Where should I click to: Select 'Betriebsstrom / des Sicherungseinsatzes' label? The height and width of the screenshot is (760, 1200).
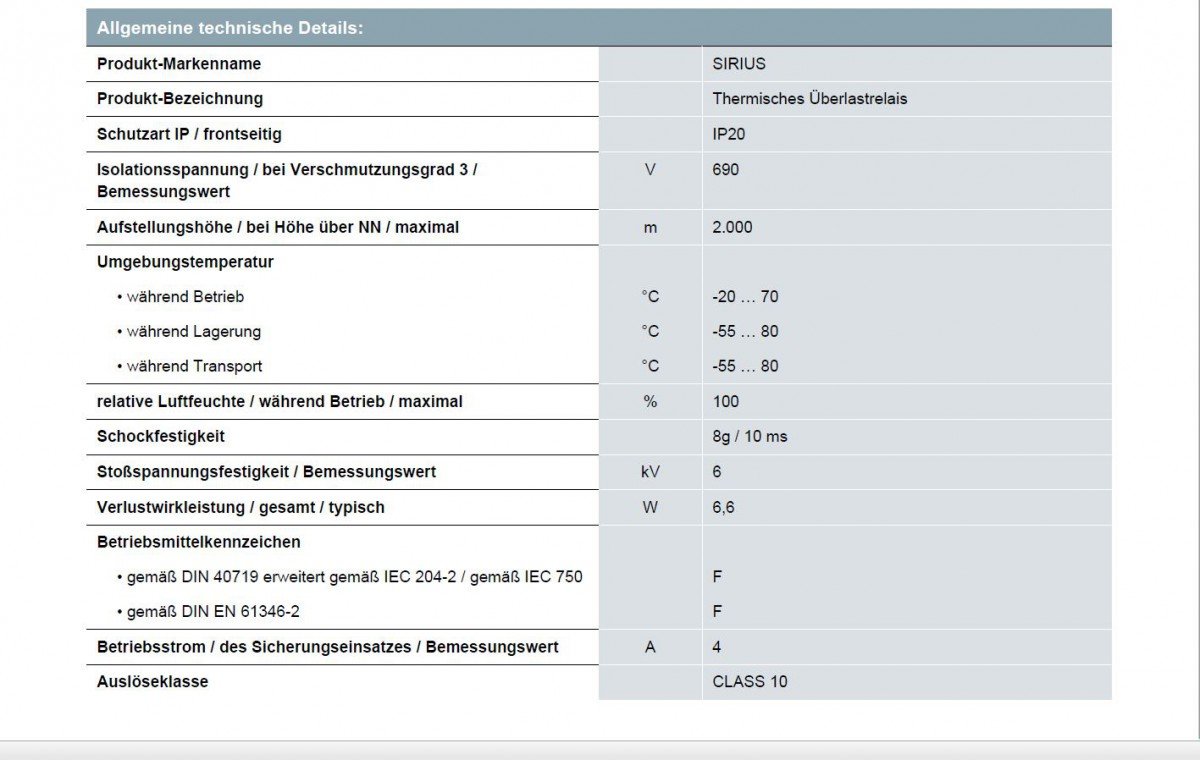tap(328, 647)
